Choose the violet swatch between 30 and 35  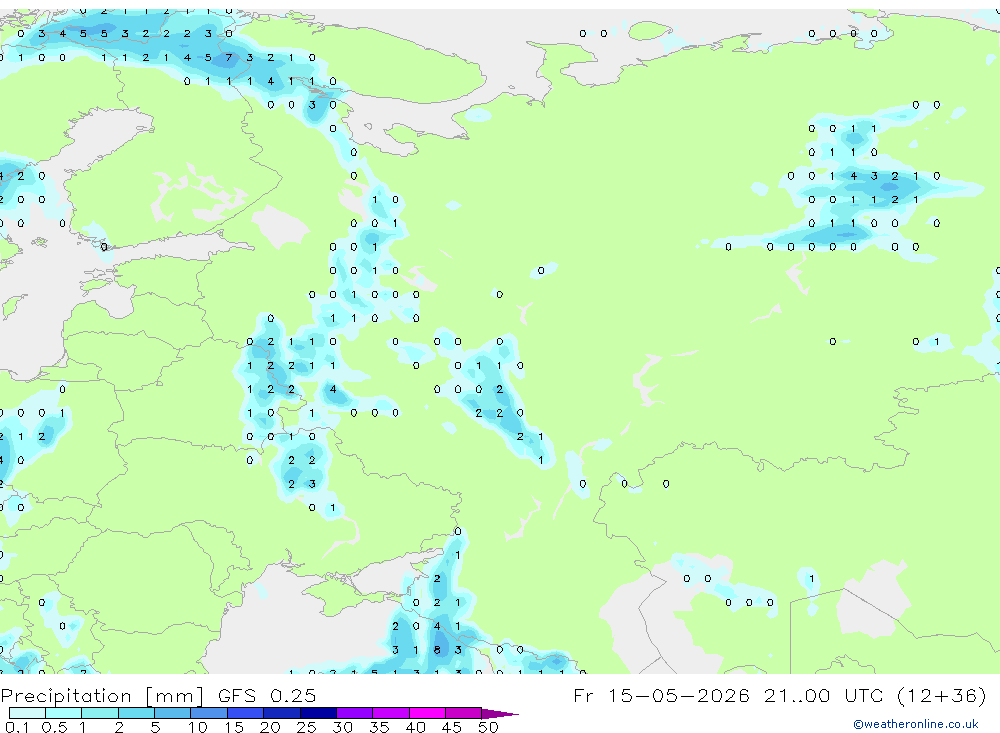coord(355,713)
